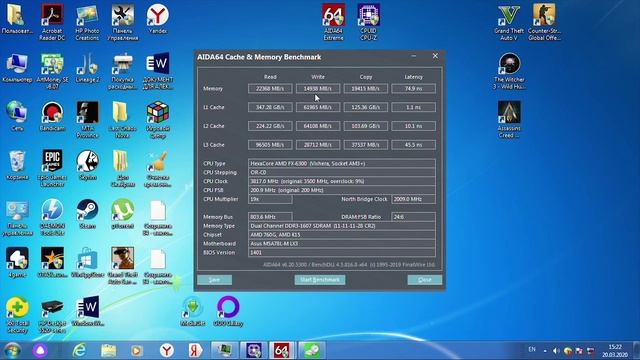Open the HP Photo Creations shortcut
This screenshot has width=640, height=360.
click(x=87, y=22)
